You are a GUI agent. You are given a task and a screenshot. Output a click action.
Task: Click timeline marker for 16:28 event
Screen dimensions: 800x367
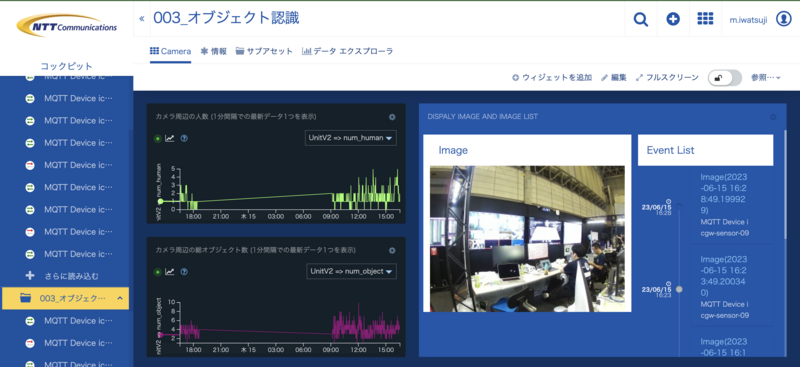[x=679, y=207]
